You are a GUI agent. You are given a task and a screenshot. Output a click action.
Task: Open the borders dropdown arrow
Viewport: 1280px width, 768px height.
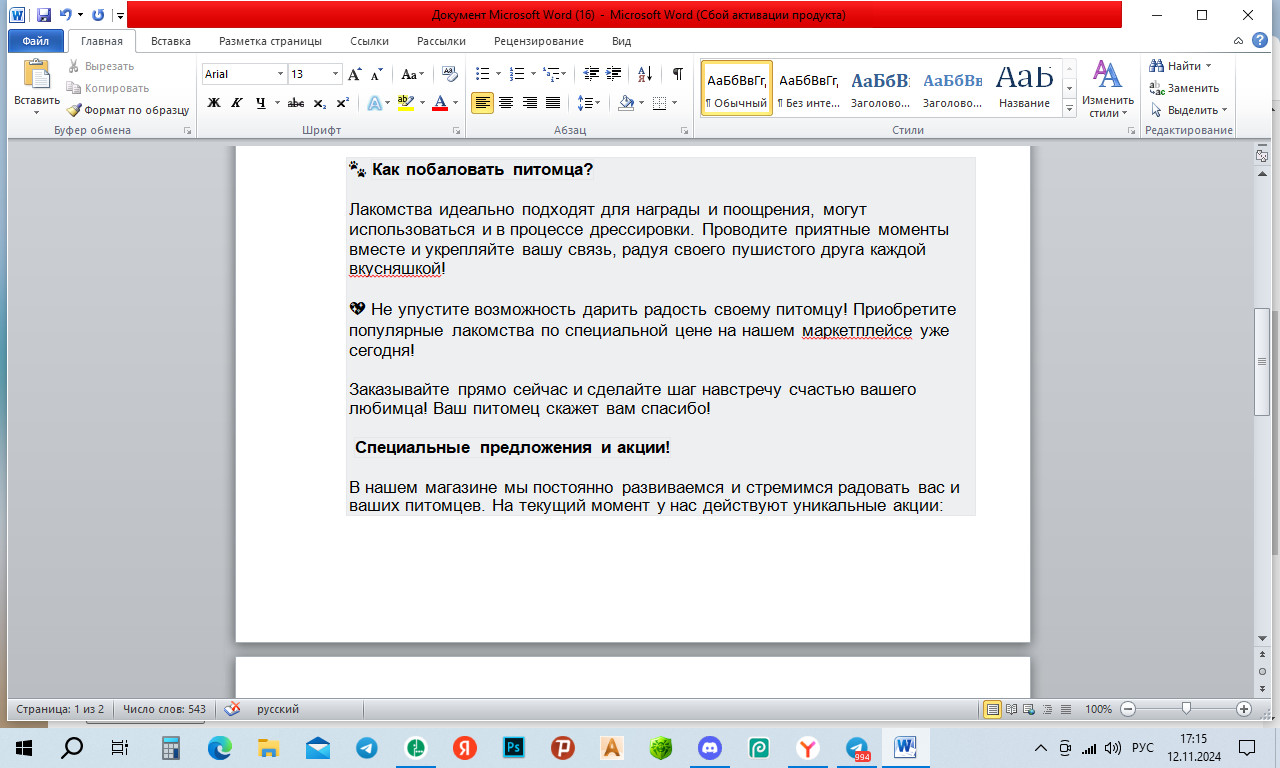[x=673, y=103]
